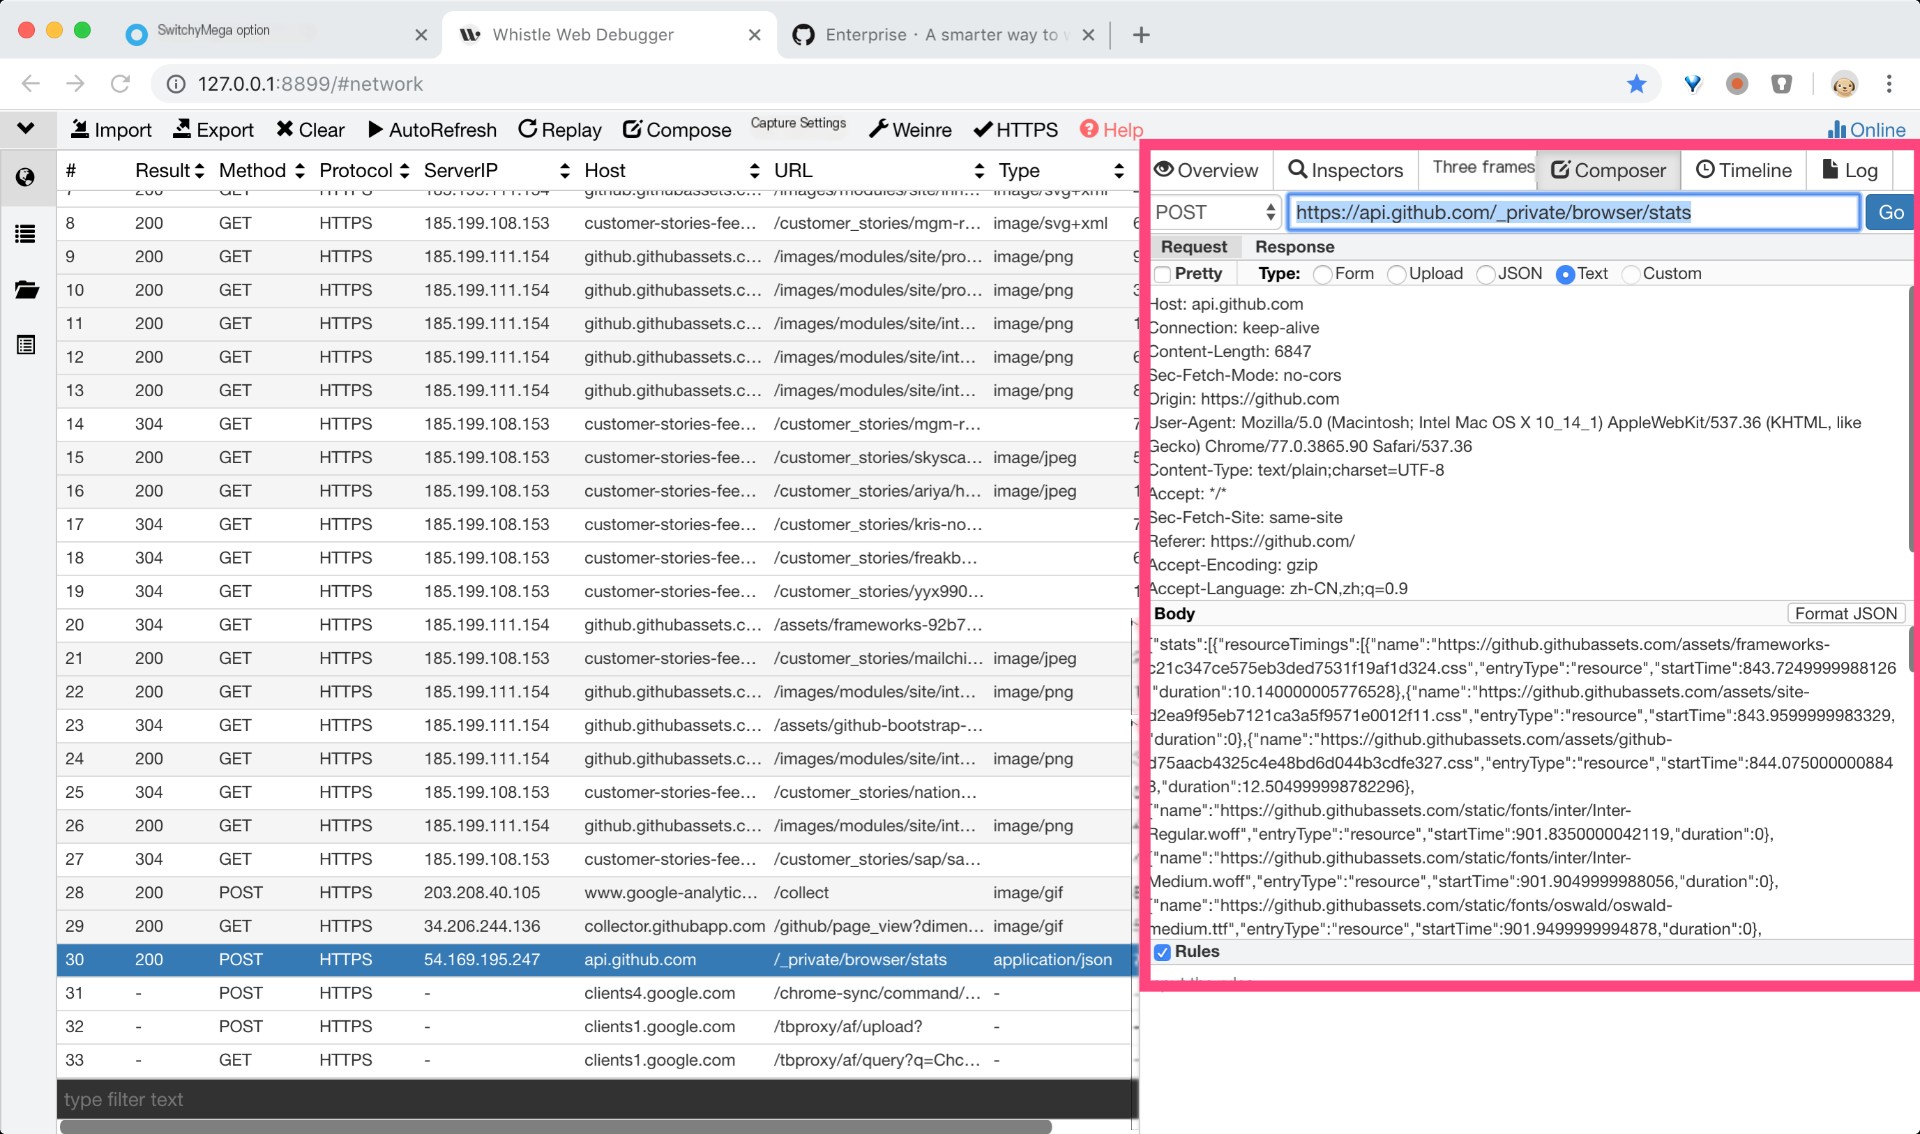
Task: Switch to the Timeline tab
Action: click(1744, 170)
